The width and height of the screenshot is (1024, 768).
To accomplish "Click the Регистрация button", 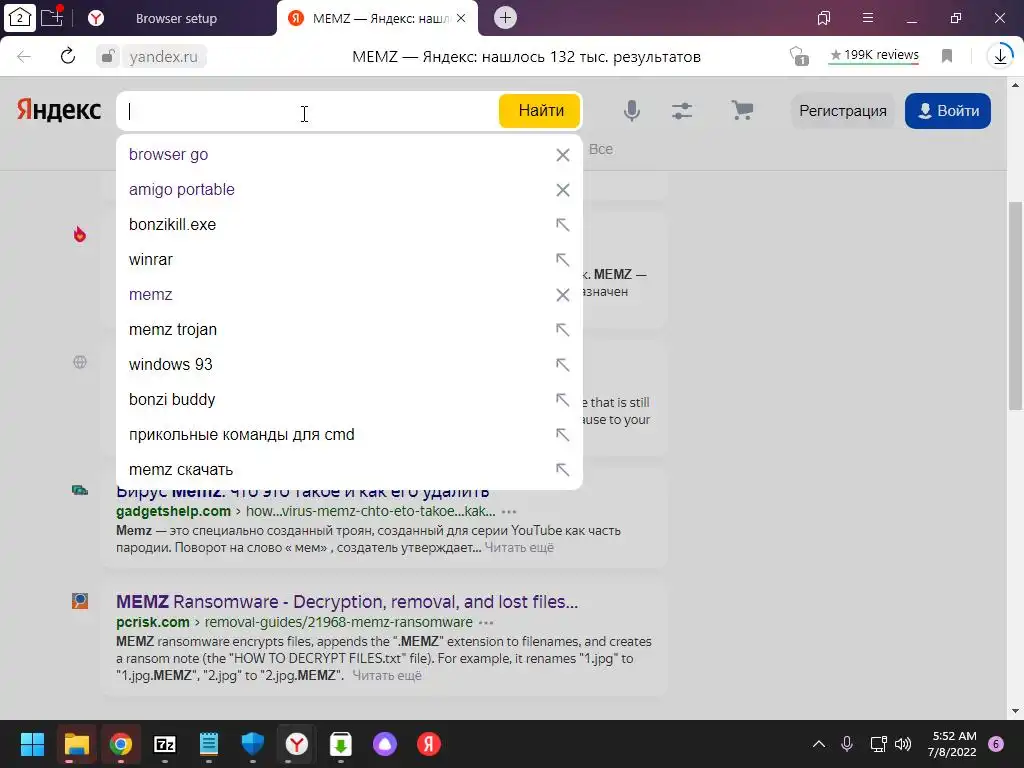I will [842, 111].
